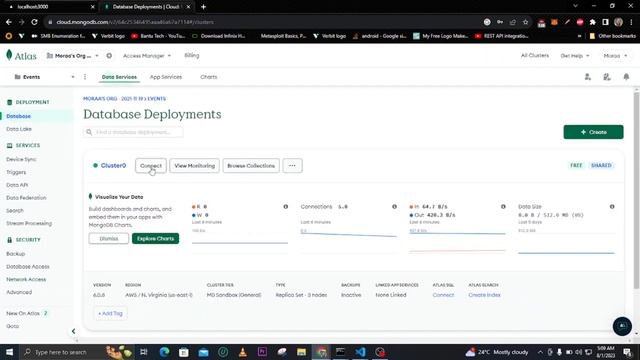The image size is (640, 360).
Task: Switch to the Data Services tab
Action: [x=119, y=77]
